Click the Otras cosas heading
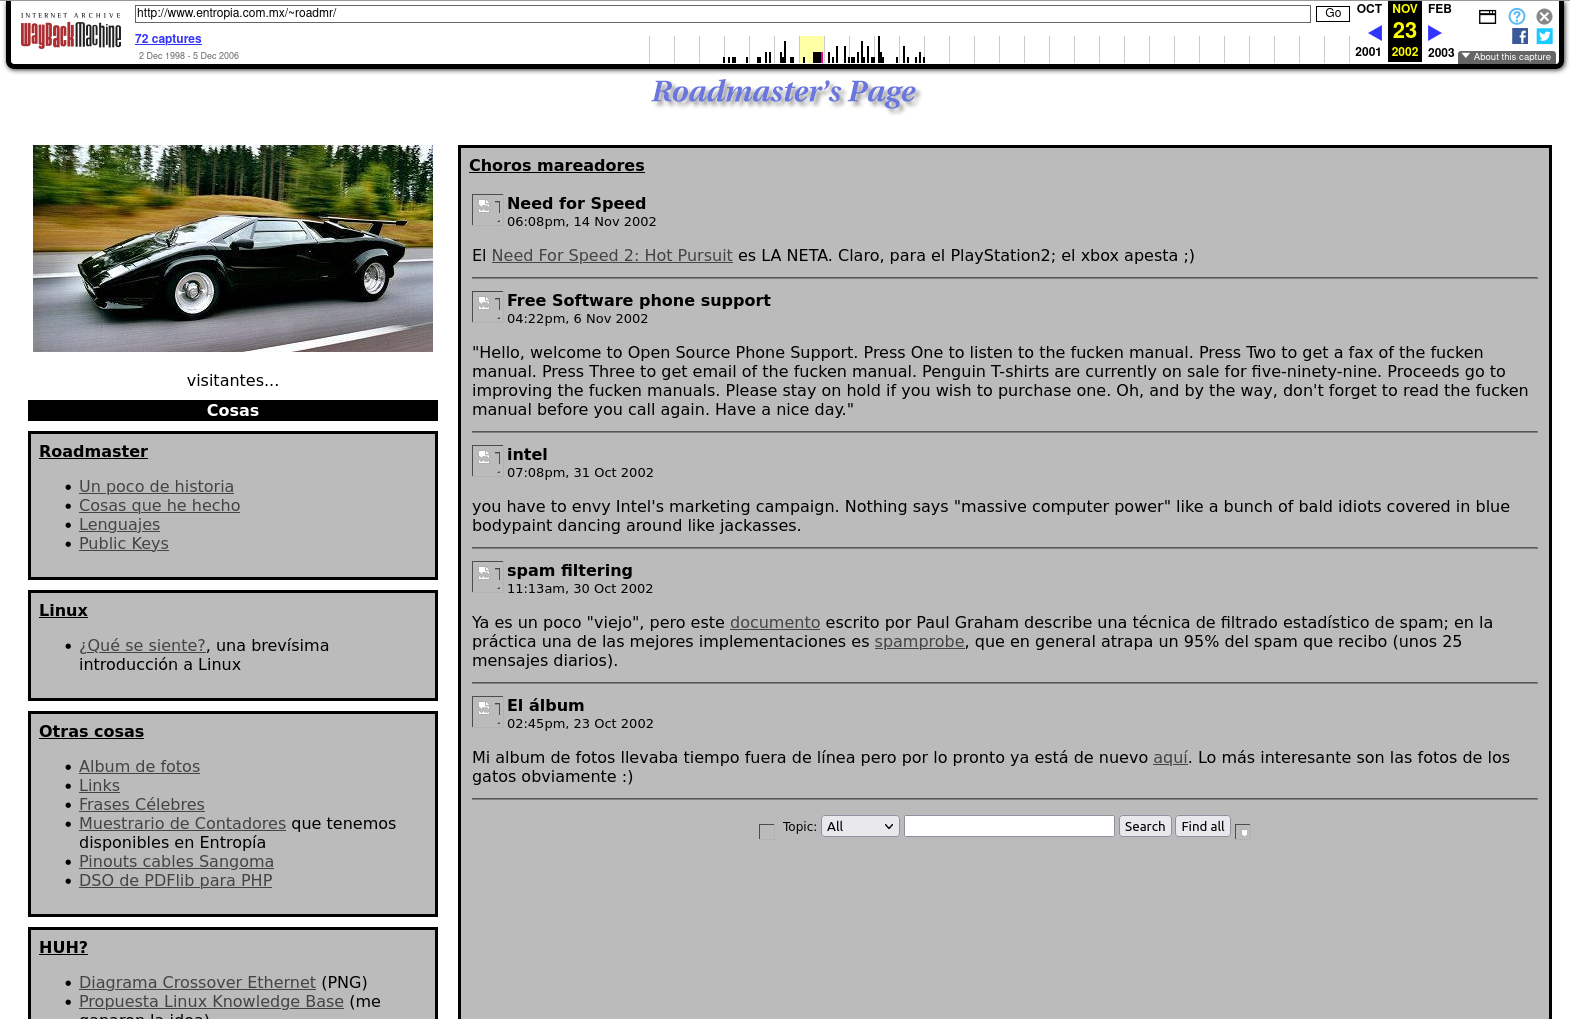The height and width of the screenshot is (1019, 1570). tap(91, 731)
